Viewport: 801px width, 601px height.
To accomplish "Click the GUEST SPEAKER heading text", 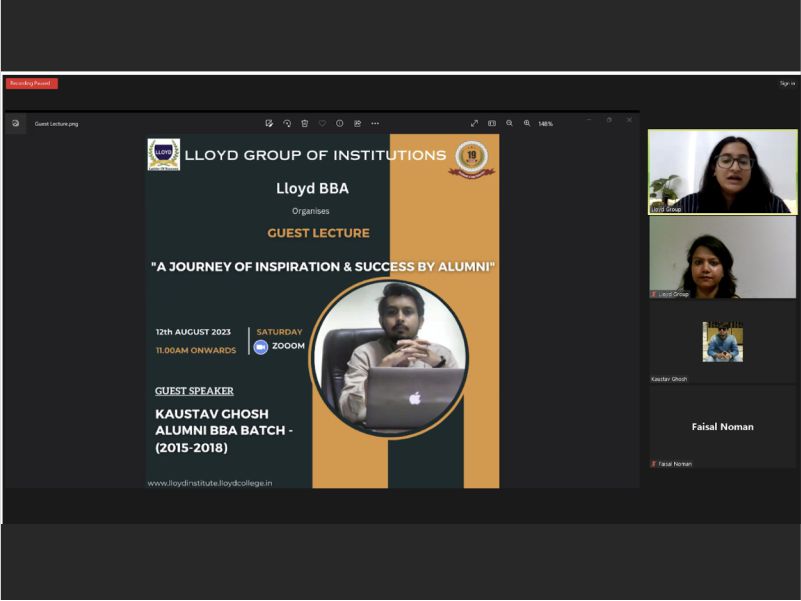I will [x=194, y=391].
